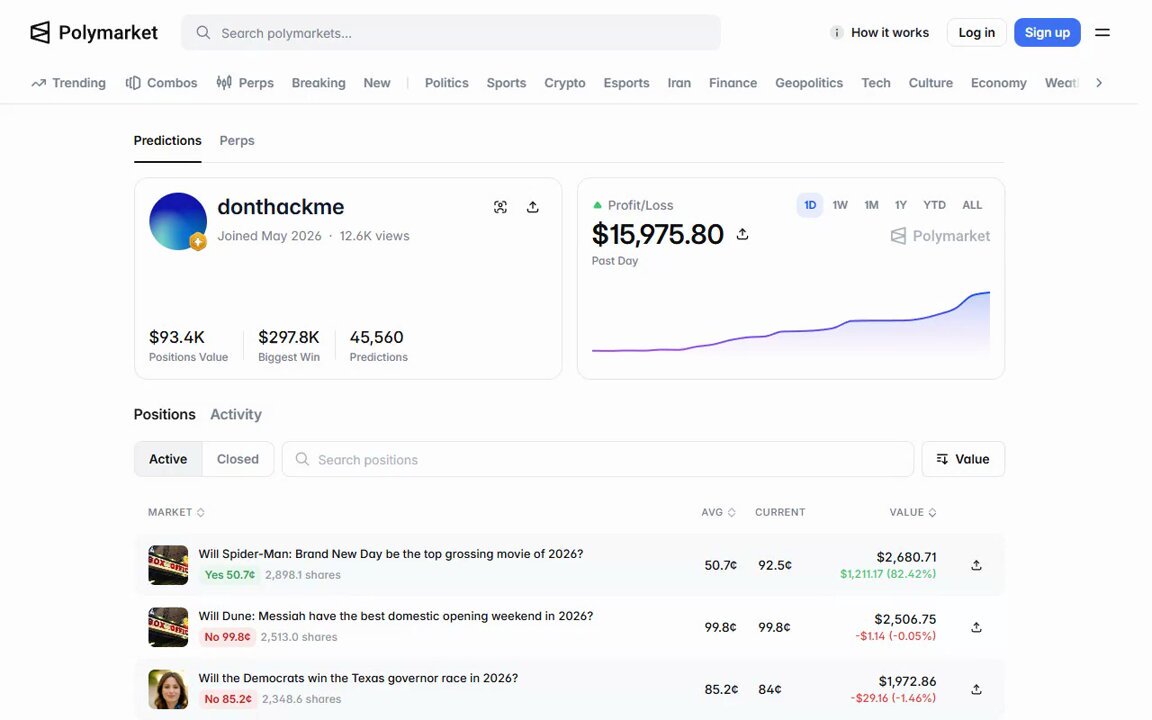The height and width of the screenshot is (720, 1152).
Task: Select the YTD profit/loss timeframe
Action: tap(935, 205)
